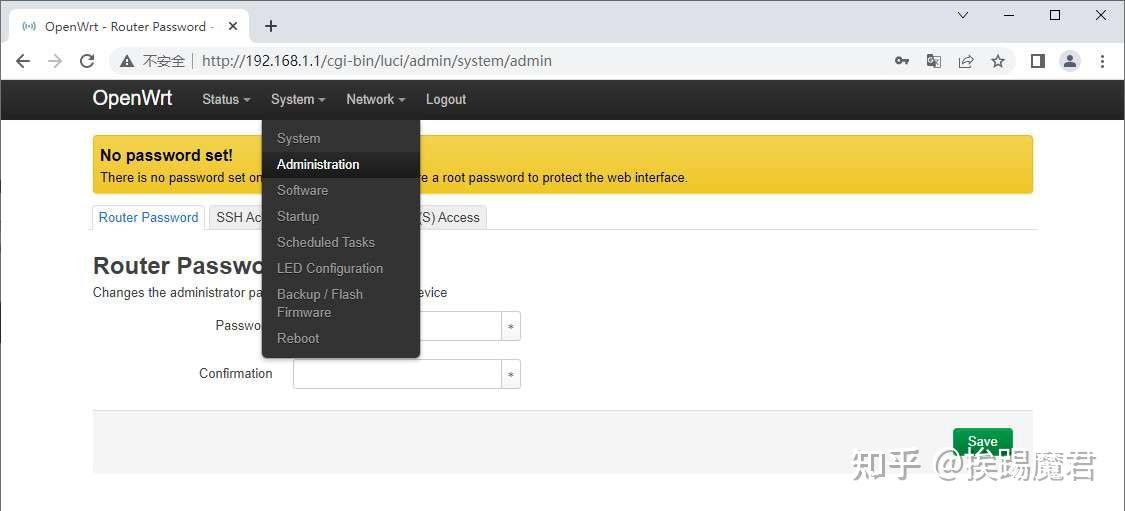The width and height of the screenshot is (1125, 511).
Task: Click the Chrome profile avatar icon
Action: (x=1070, y=61)
